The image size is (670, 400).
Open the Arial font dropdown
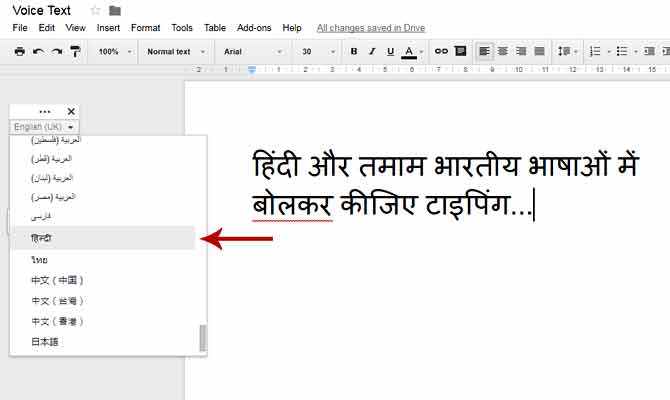[252, 52]
